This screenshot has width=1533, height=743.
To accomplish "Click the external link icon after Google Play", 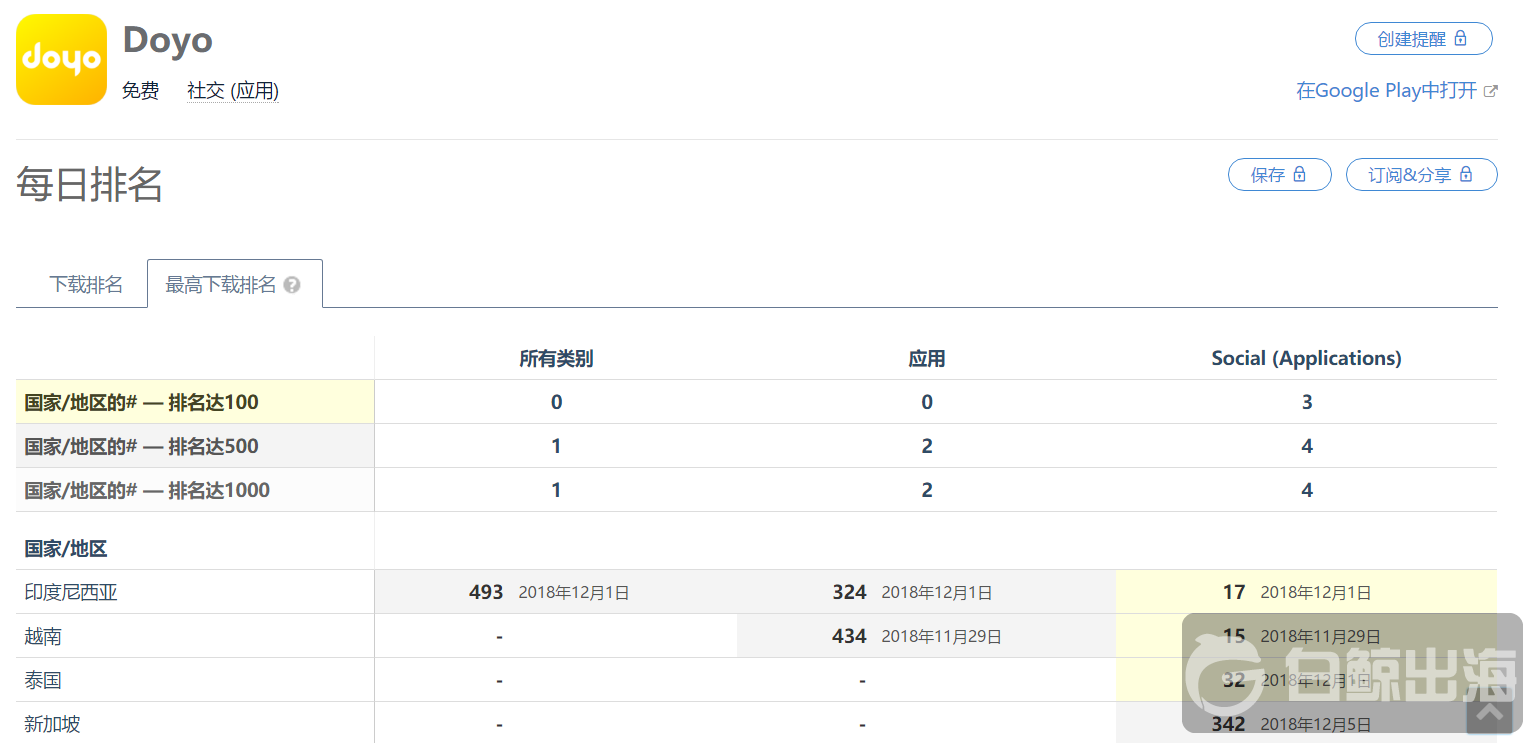I will click(1490, 91).
